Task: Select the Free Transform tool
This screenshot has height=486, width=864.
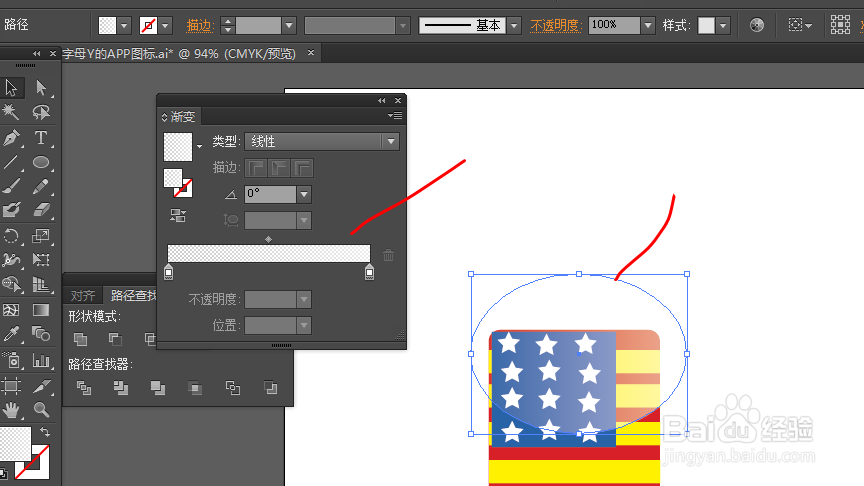Action: (41, 260)
